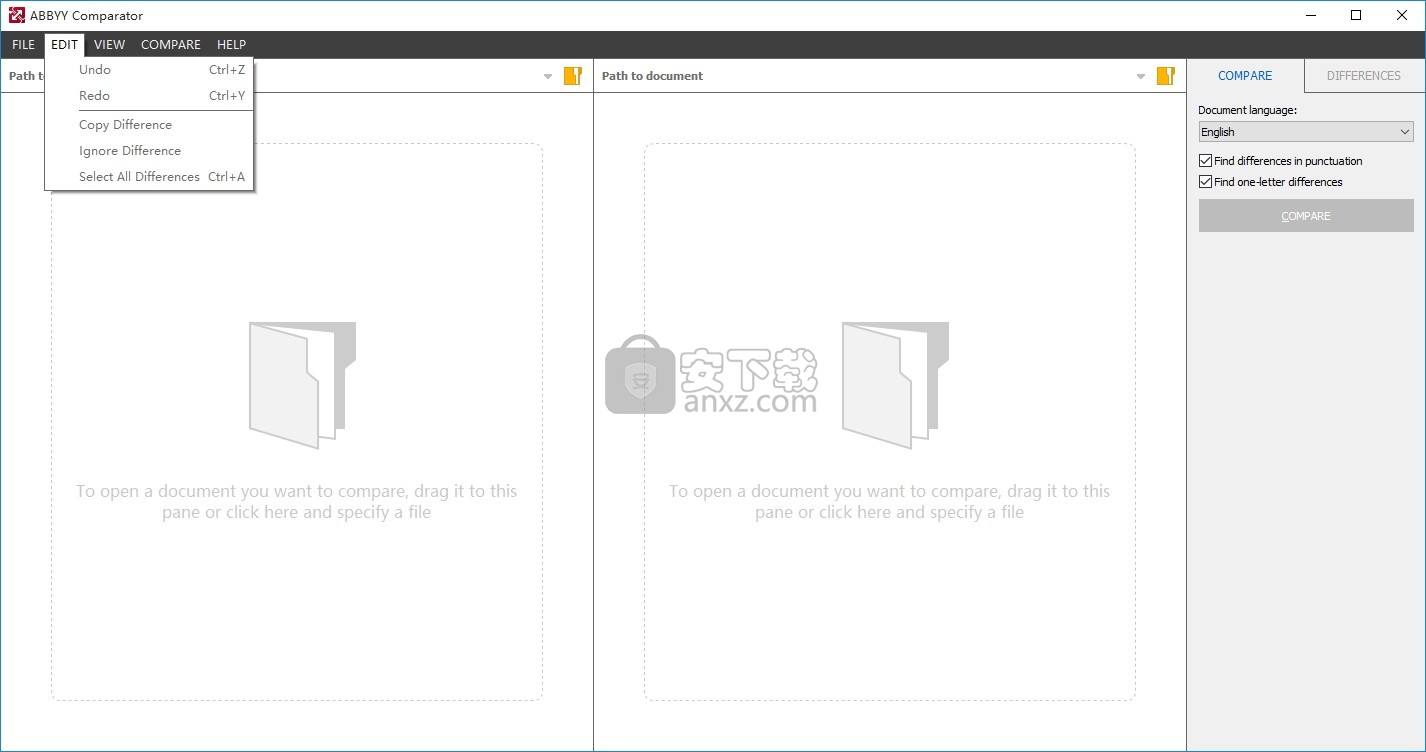
Task: Close the ABBYY Comparator window
Action: tap(1402, 15)
